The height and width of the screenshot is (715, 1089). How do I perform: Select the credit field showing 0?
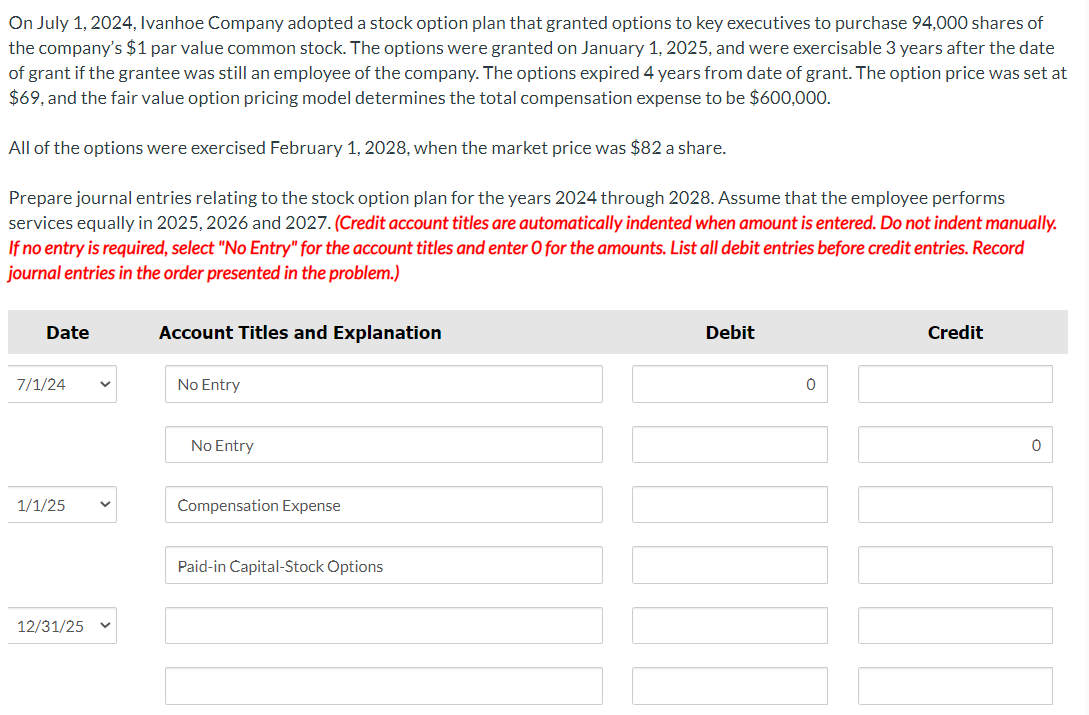click(x=954, y=444)
